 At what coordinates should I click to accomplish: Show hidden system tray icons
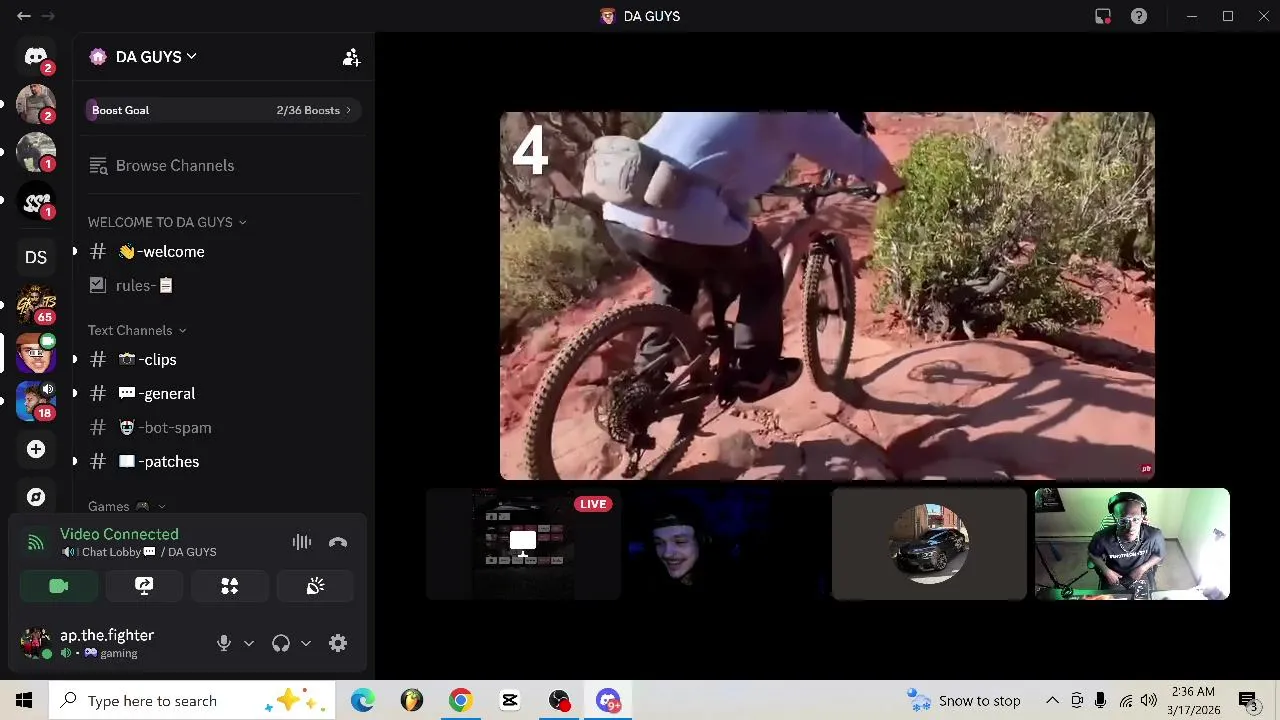[x=1052, y=700]
